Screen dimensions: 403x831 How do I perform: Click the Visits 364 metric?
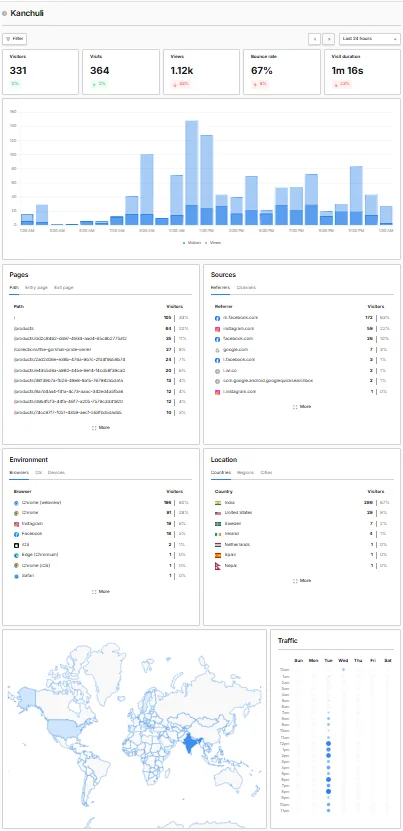click(121, 72)
